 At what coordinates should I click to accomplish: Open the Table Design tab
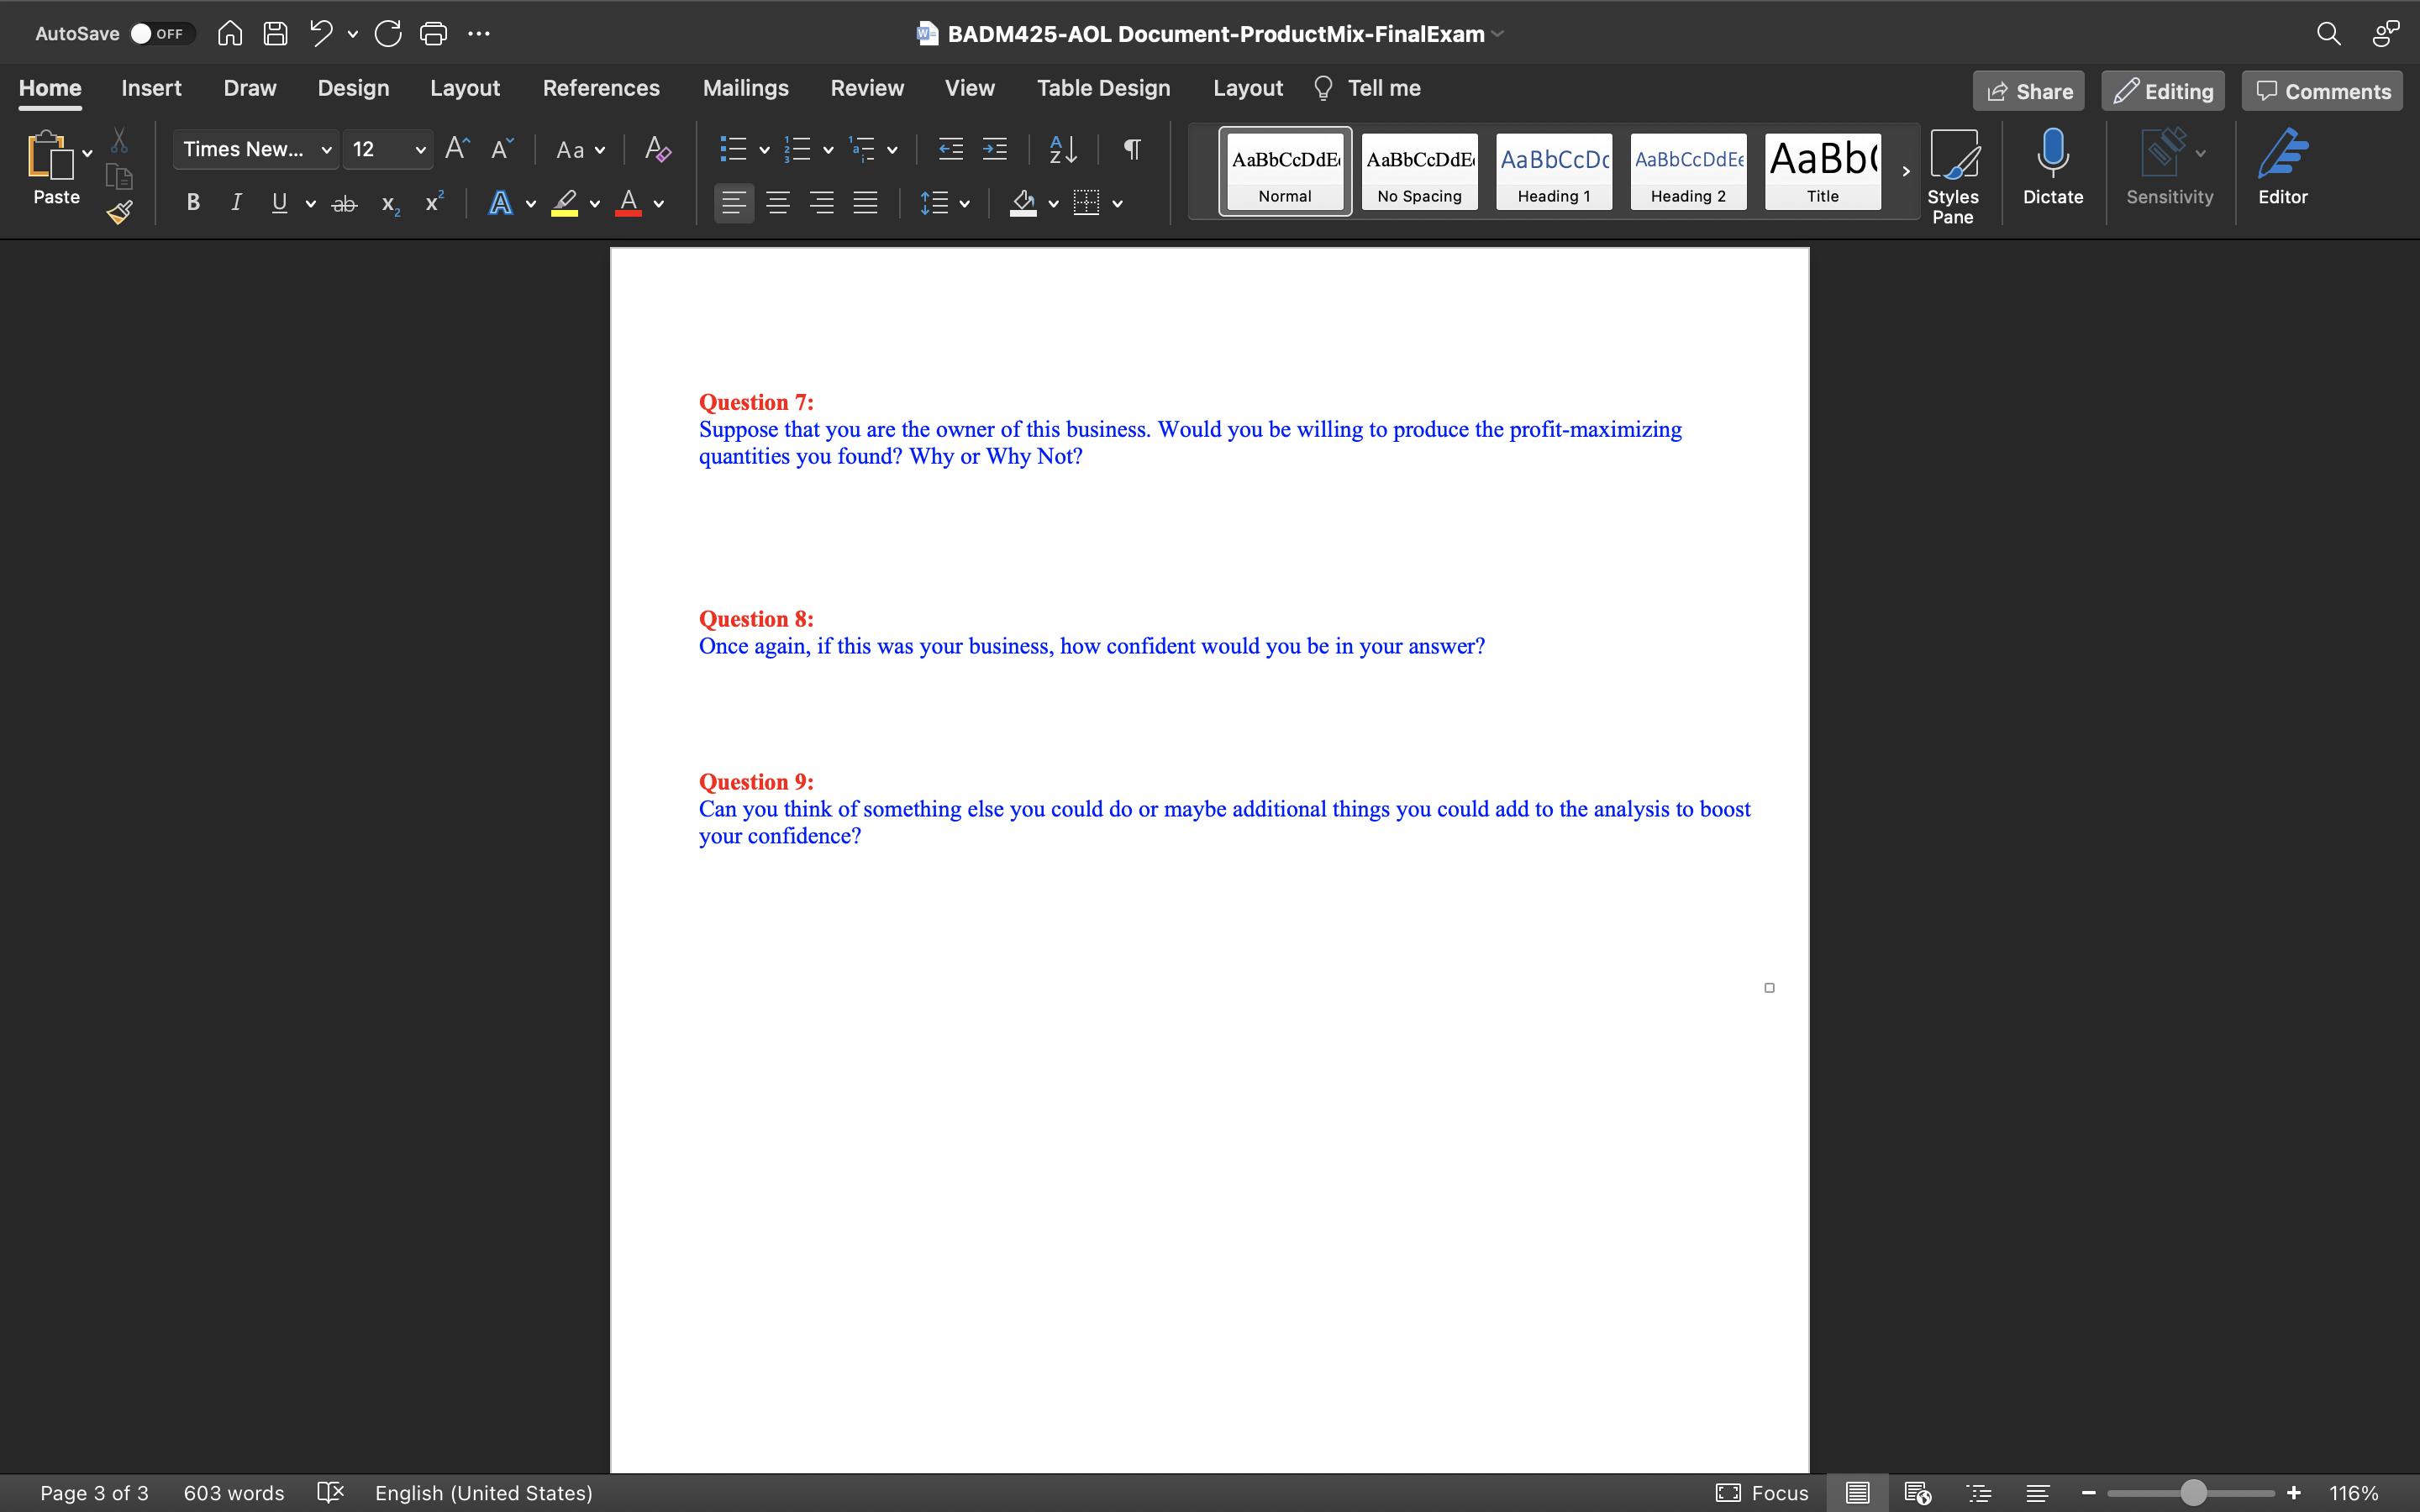pos(1103,88)
